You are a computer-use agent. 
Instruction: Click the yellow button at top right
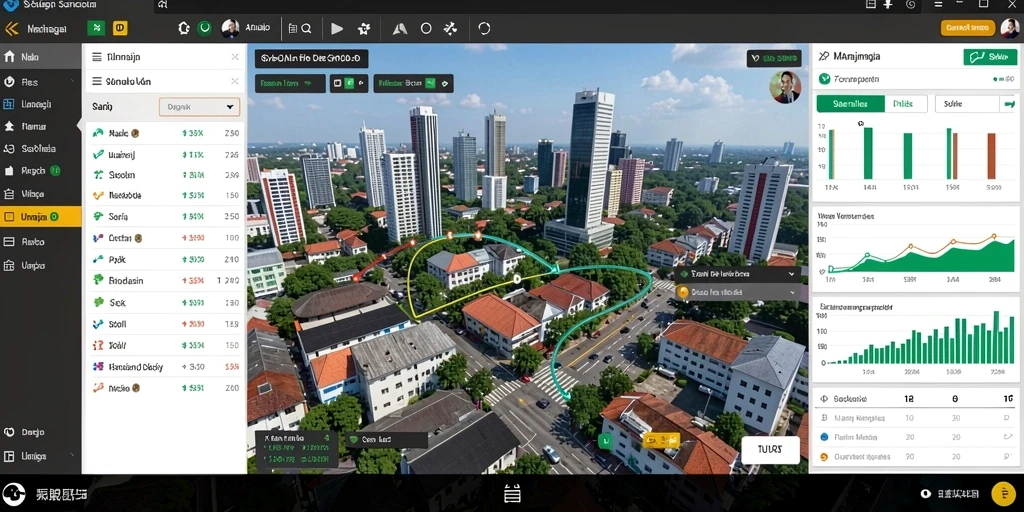tap(968, 27)
